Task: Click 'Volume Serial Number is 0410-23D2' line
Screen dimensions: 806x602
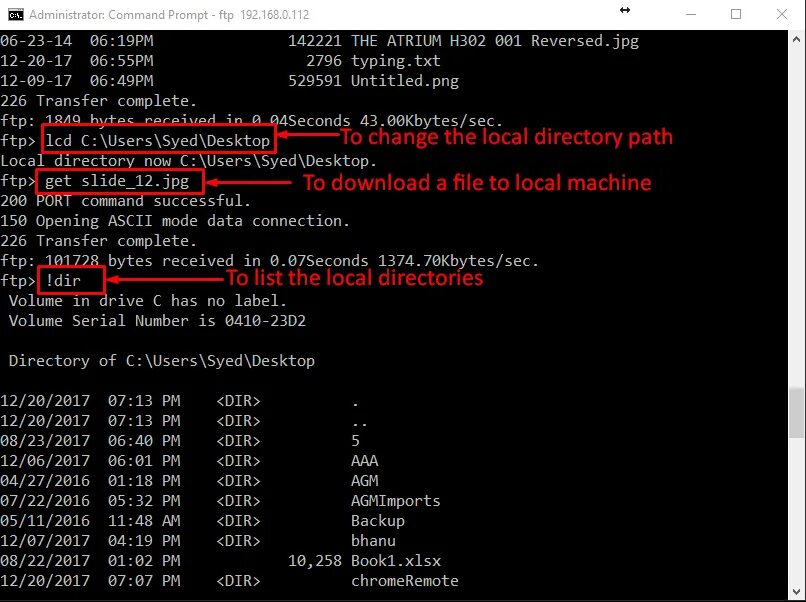Action: [157, 321]
